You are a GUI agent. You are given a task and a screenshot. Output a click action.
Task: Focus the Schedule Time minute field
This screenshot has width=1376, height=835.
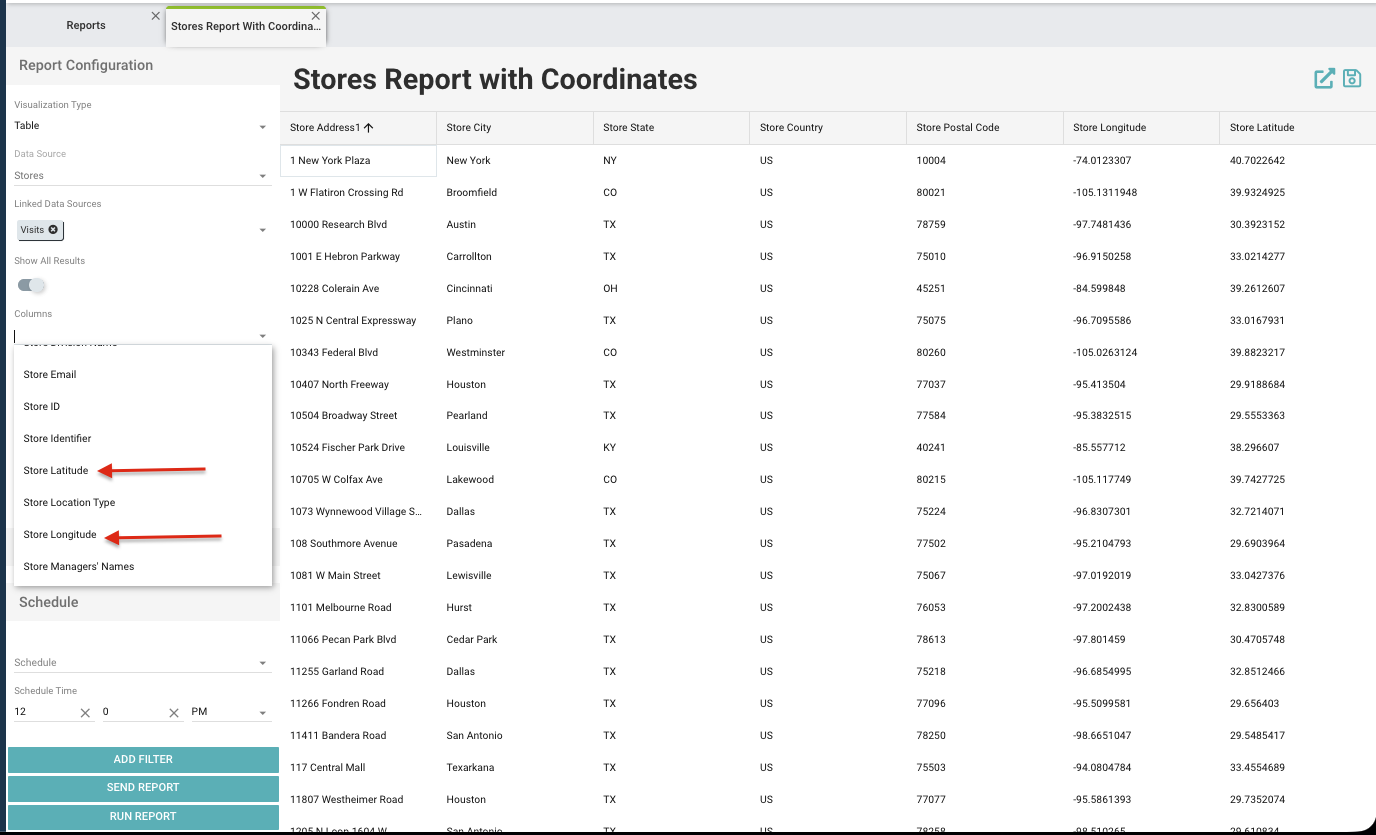click(133, 712)
